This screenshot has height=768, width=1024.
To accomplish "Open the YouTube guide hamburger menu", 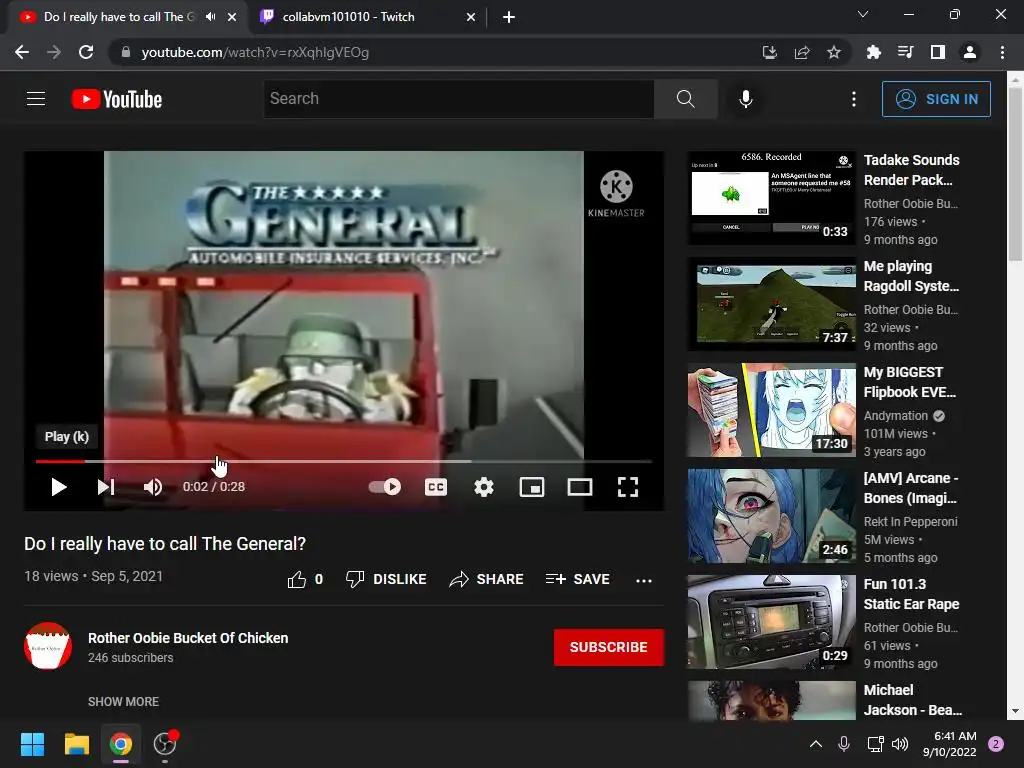I will click(x=36, y=99).
